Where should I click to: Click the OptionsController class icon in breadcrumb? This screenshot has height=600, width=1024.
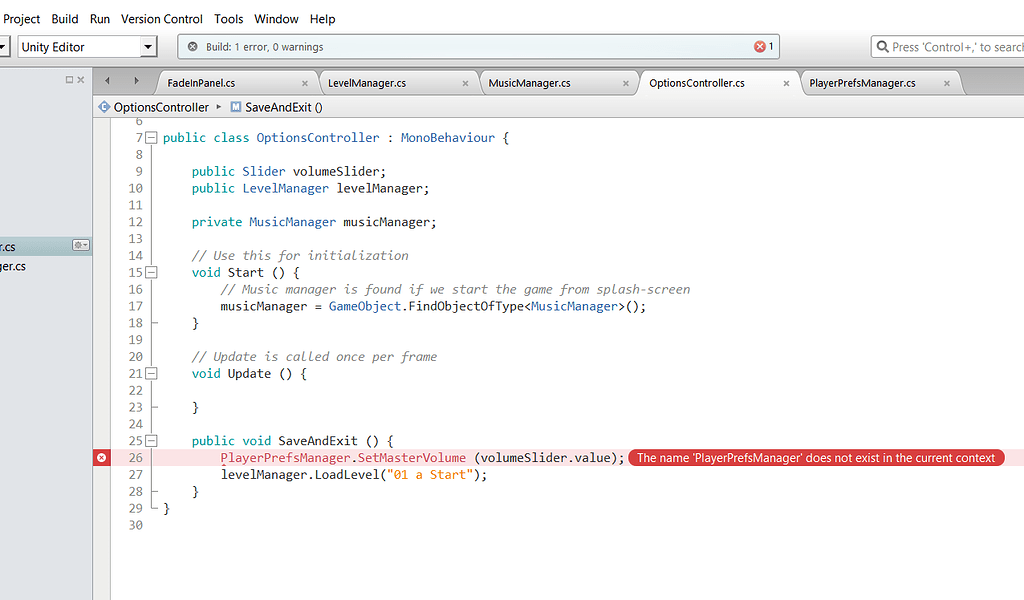(x=104, y=107)
